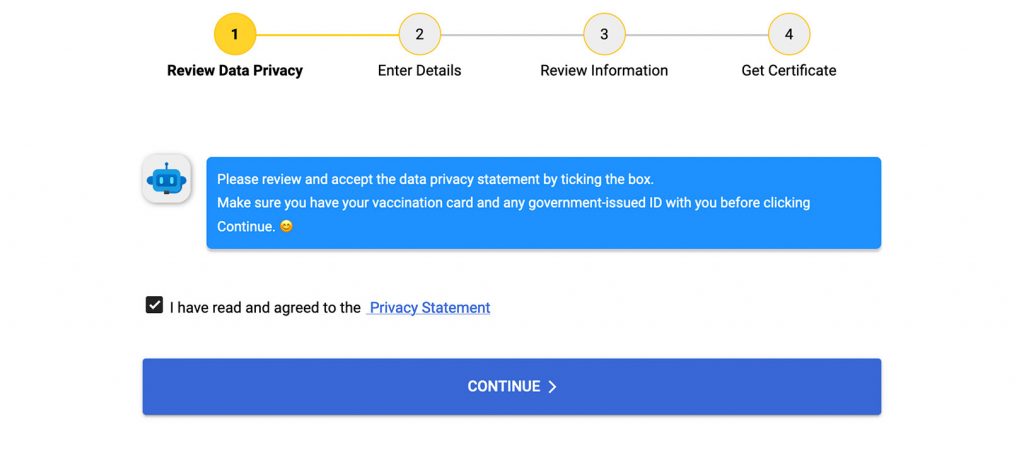Image resolution: width=1024 pixels, height=468 pixels.
Task: Open the Review Data Privacy step label
Action: pyautogui.click(x=235, y=70)
